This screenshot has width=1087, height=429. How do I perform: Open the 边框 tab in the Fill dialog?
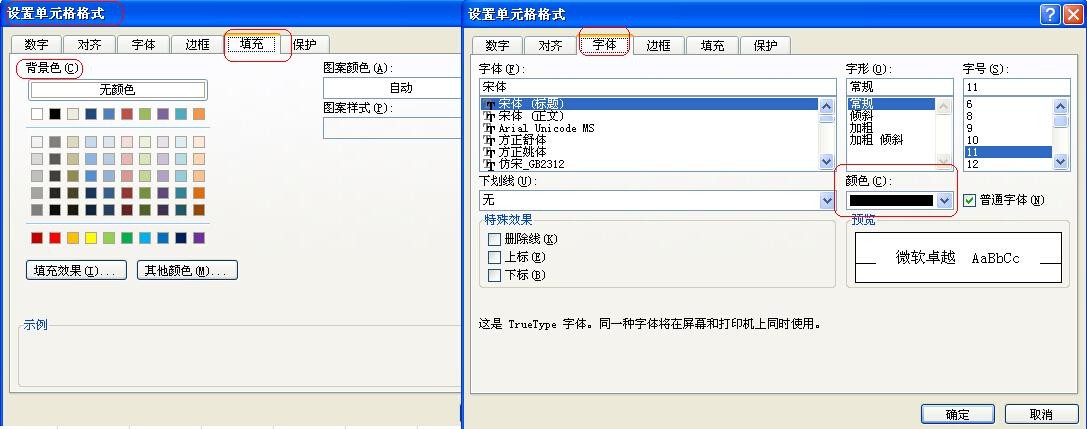pos(198,44)
